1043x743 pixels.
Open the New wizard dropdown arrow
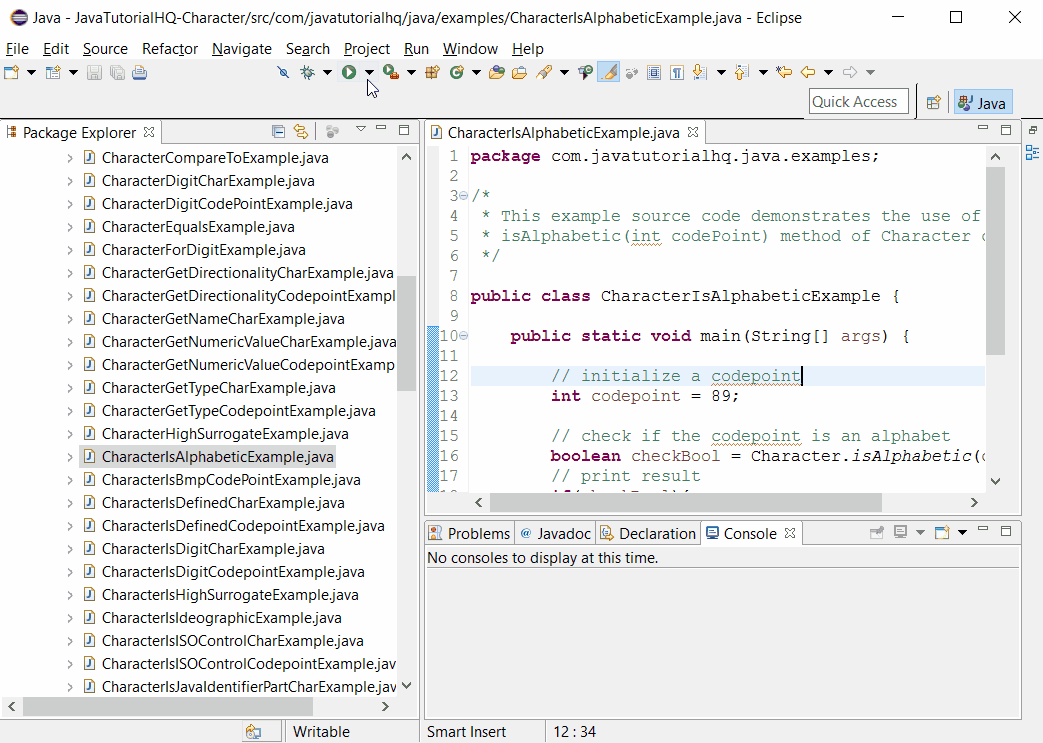pos(31,73)
